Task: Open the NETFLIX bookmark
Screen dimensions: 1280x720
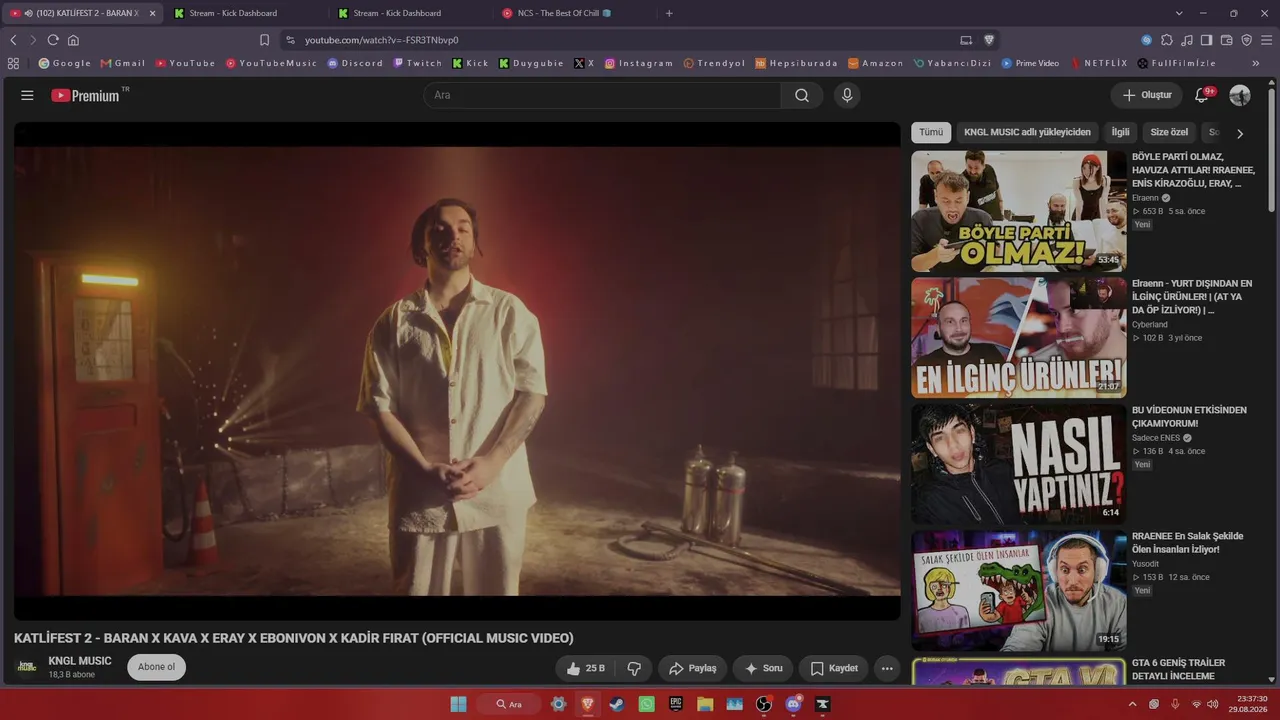Action: point(1099,63)
